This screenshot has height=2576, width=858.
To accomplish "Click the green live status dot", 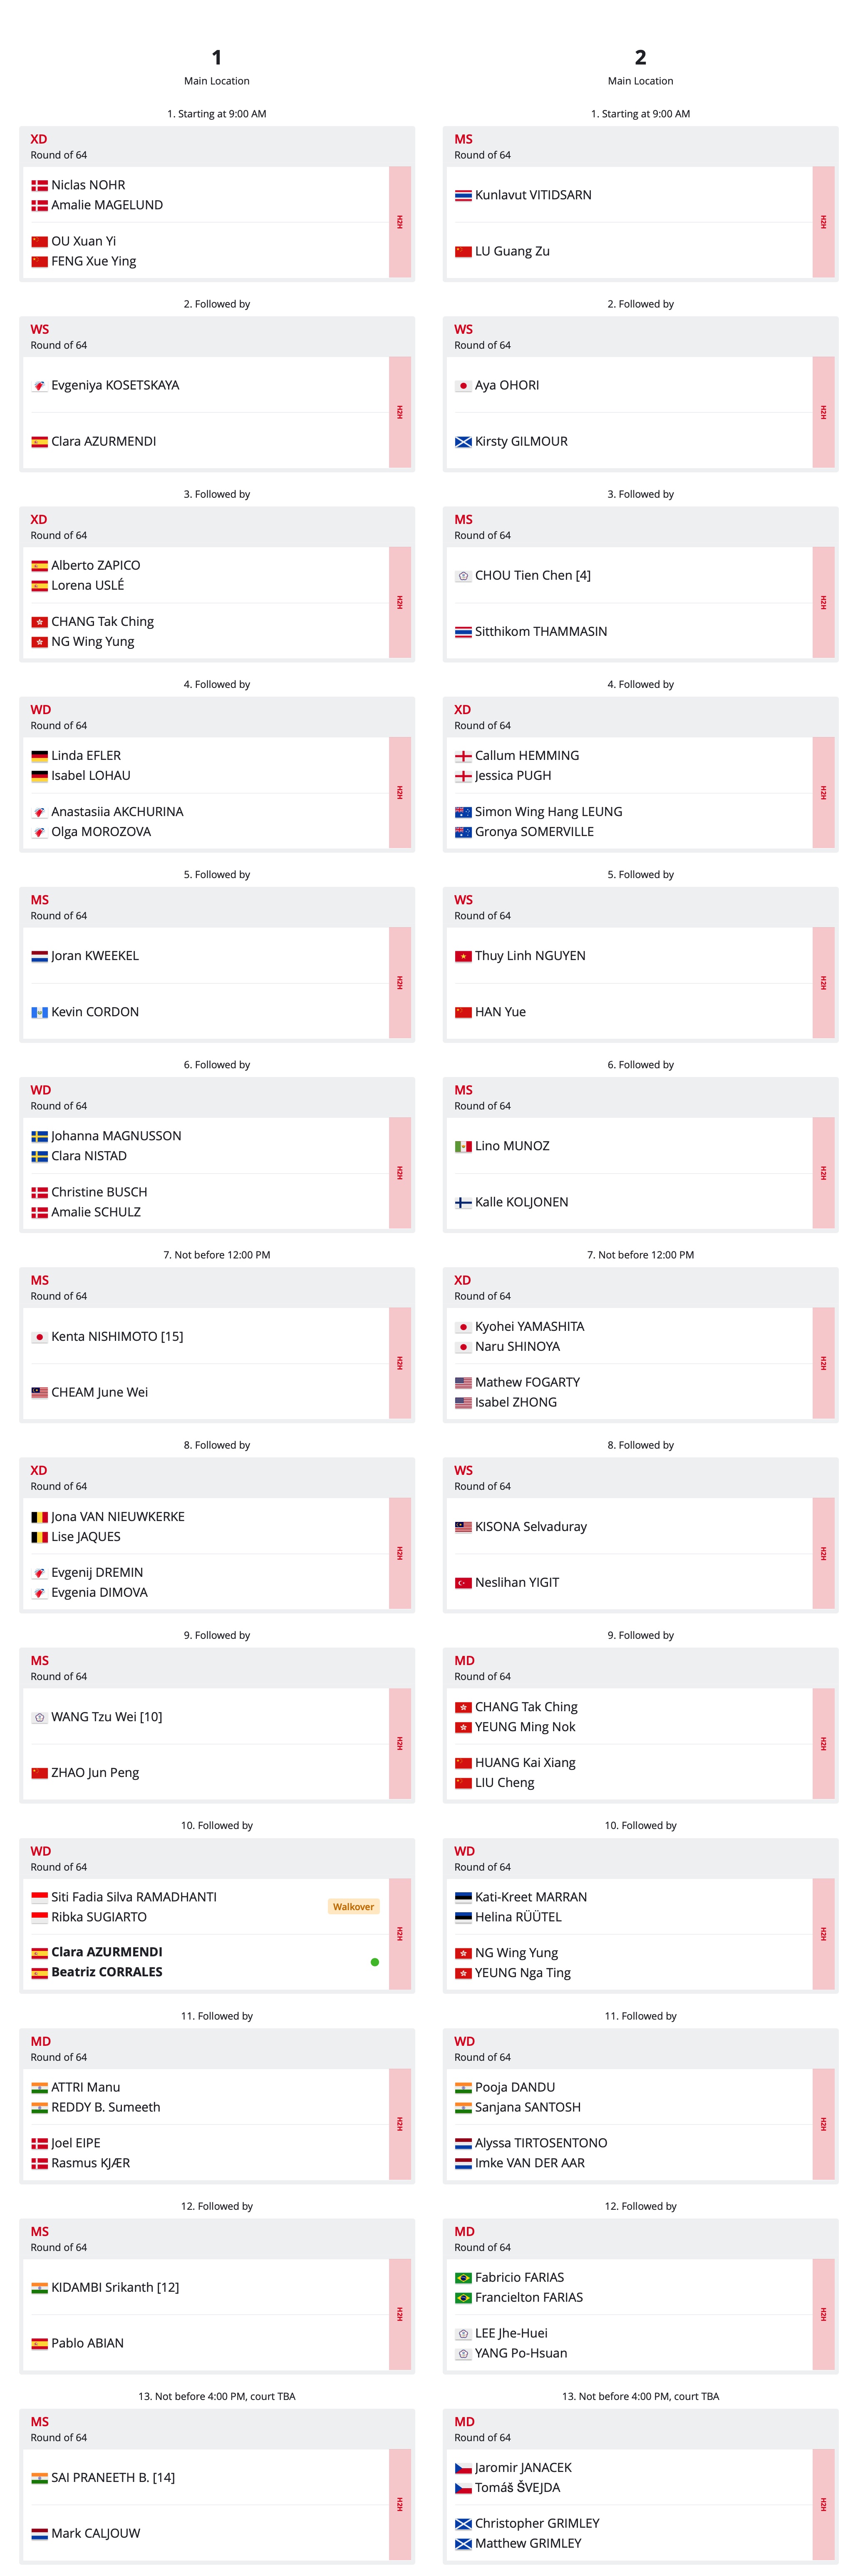I will [x=375, y=1962].
